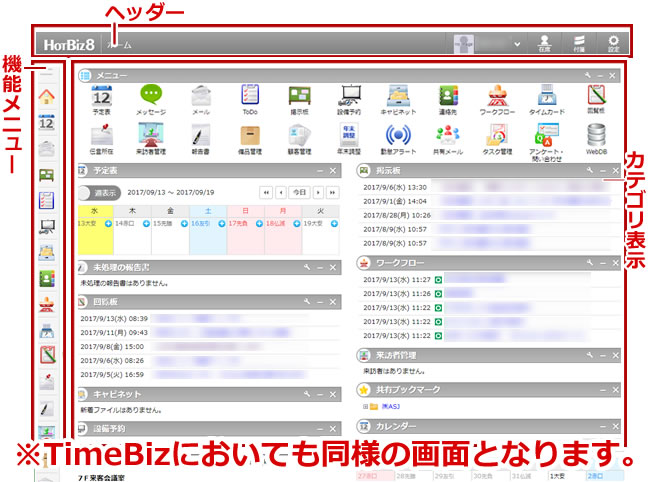
Task: Expand the user account dropdown arrow
Action: point(517,44)
